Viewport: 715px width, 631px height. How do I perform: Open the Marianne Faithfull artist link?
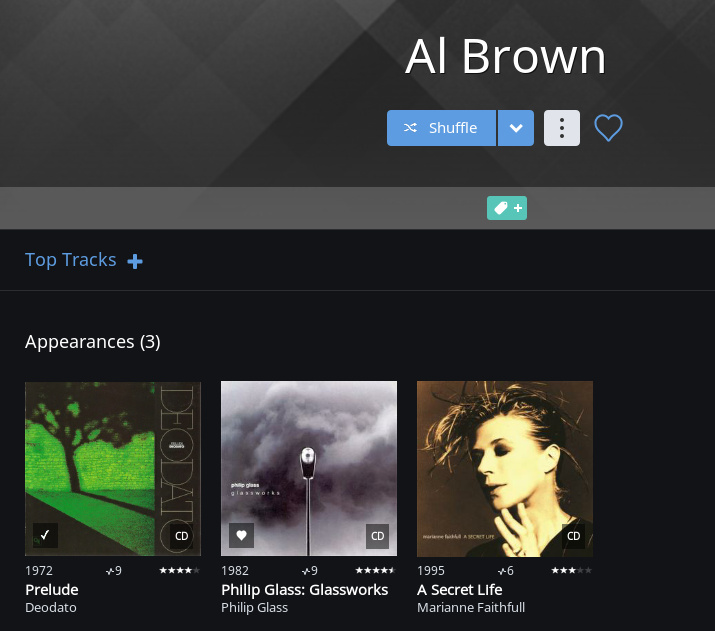coord(471,608)
